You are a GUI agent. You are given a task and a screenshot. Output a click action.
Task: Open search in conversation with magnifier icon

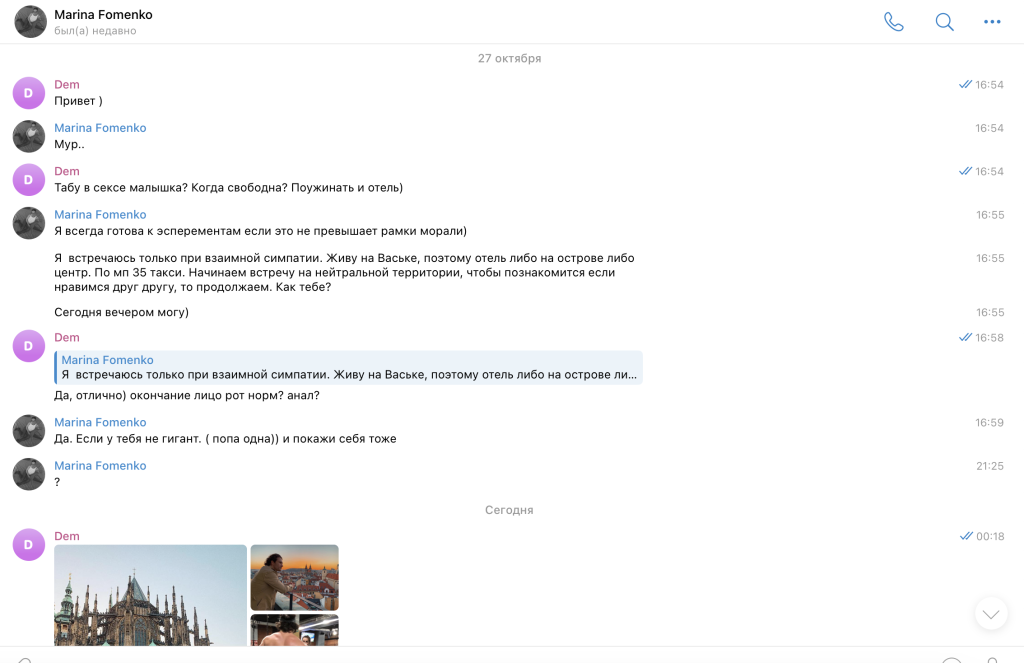click(x=944, y=22)
